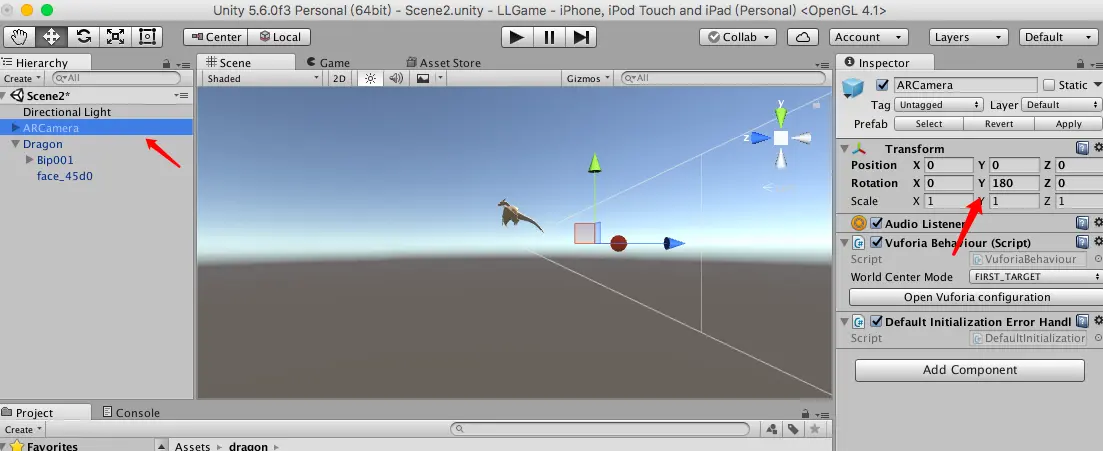Click the Project save search star icon
Screen dimensions: 1103x451
(x=815, y=428)
